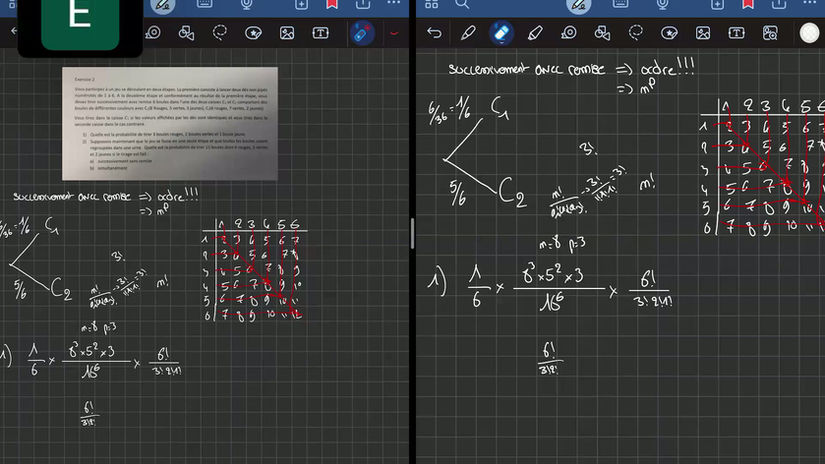Select Lasso tool in left note window
Screen dimensions: 825x464
point(219,33)
